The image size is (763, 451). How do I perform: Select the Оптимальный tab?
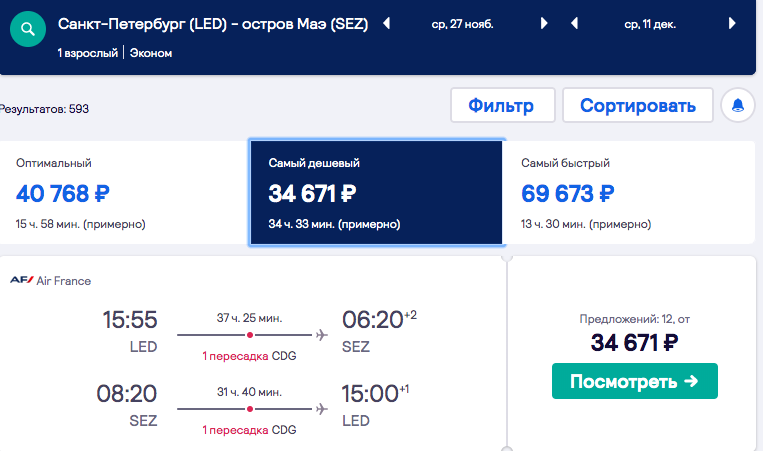click(124, 193)
